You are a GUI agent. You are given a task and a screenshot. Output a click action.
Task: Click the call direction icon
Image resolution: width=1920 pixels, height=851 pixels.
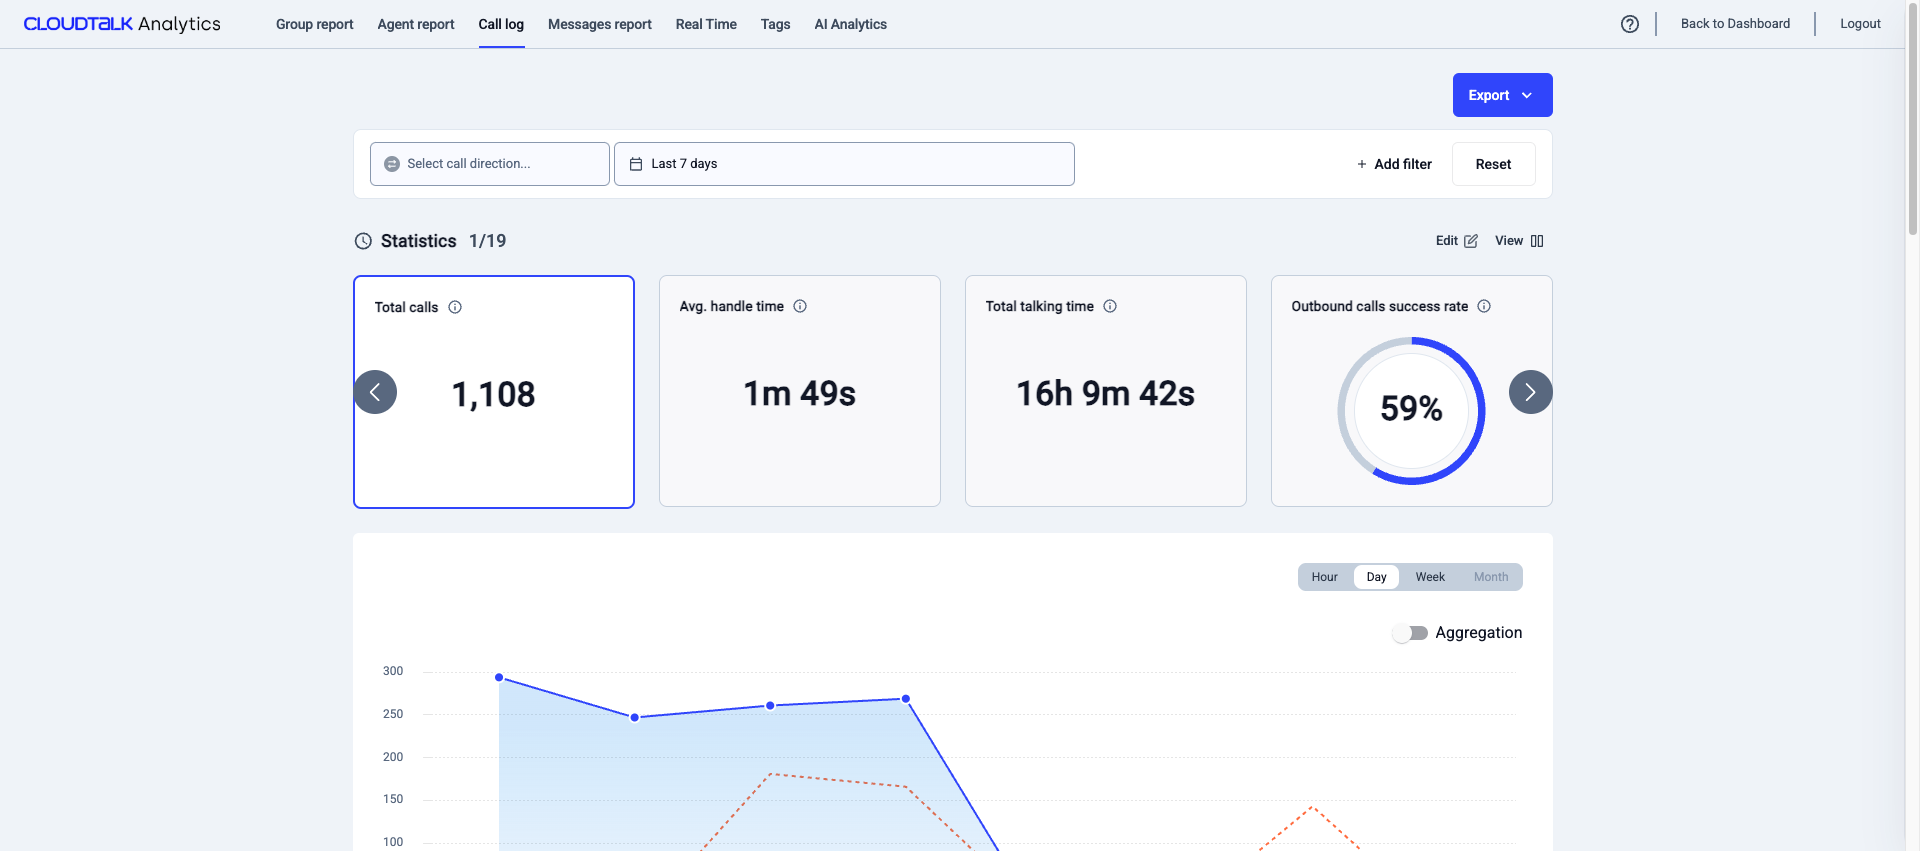(392, 164)
